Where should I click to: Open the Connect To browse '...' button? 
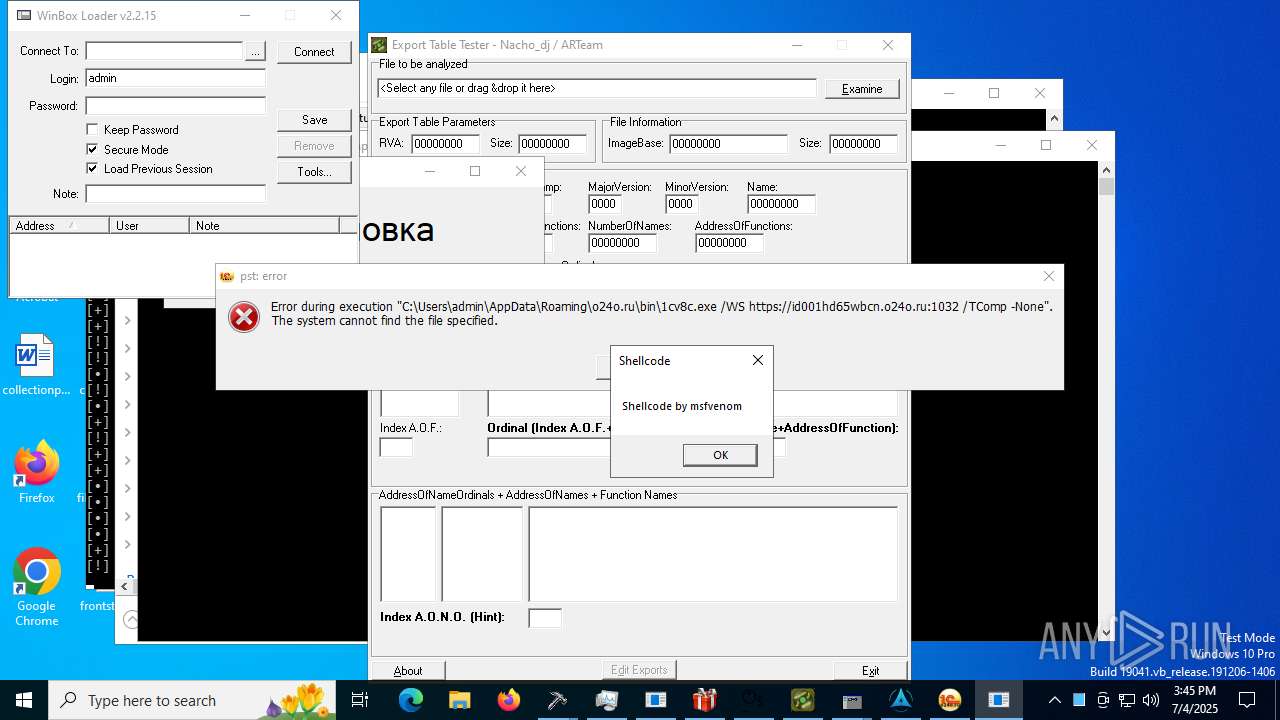255,51
